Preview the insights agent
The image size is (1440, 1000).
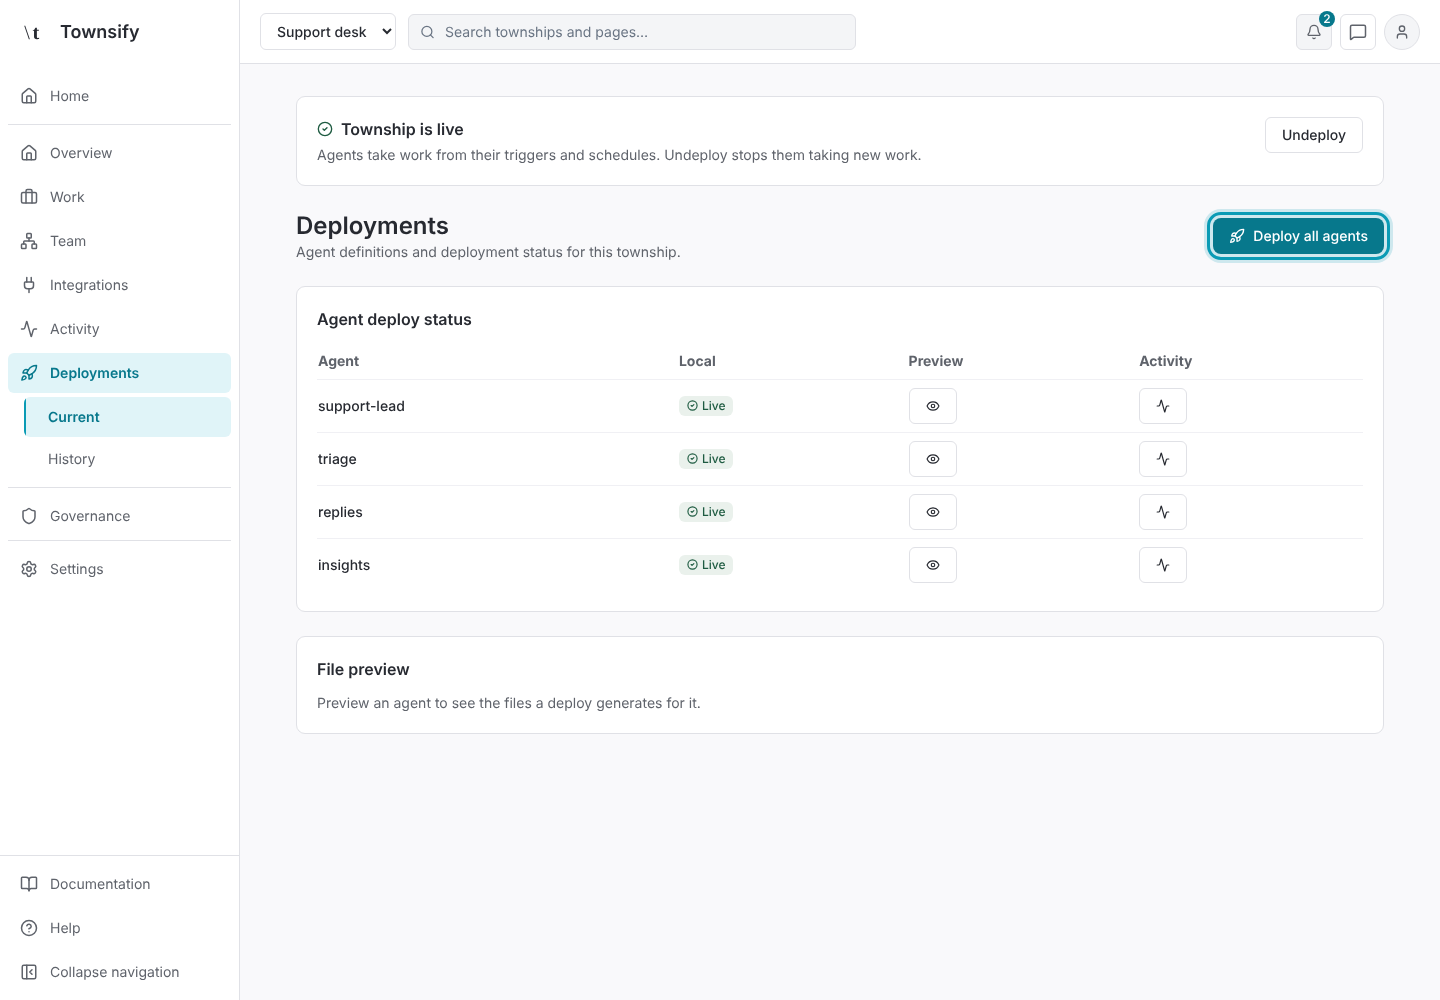933,565
